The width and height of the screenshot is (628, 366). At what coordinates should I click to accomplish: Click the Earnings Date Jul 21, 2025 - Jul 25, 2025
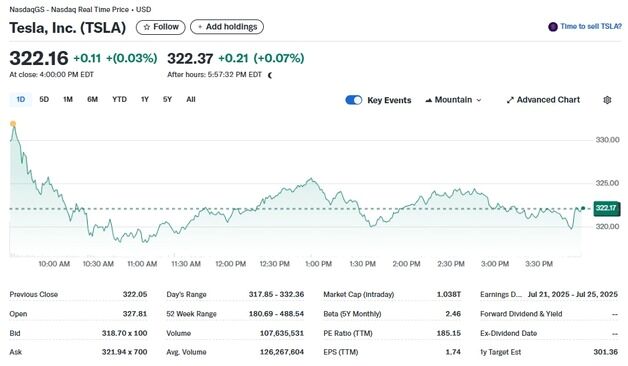(x=573, y=294)
